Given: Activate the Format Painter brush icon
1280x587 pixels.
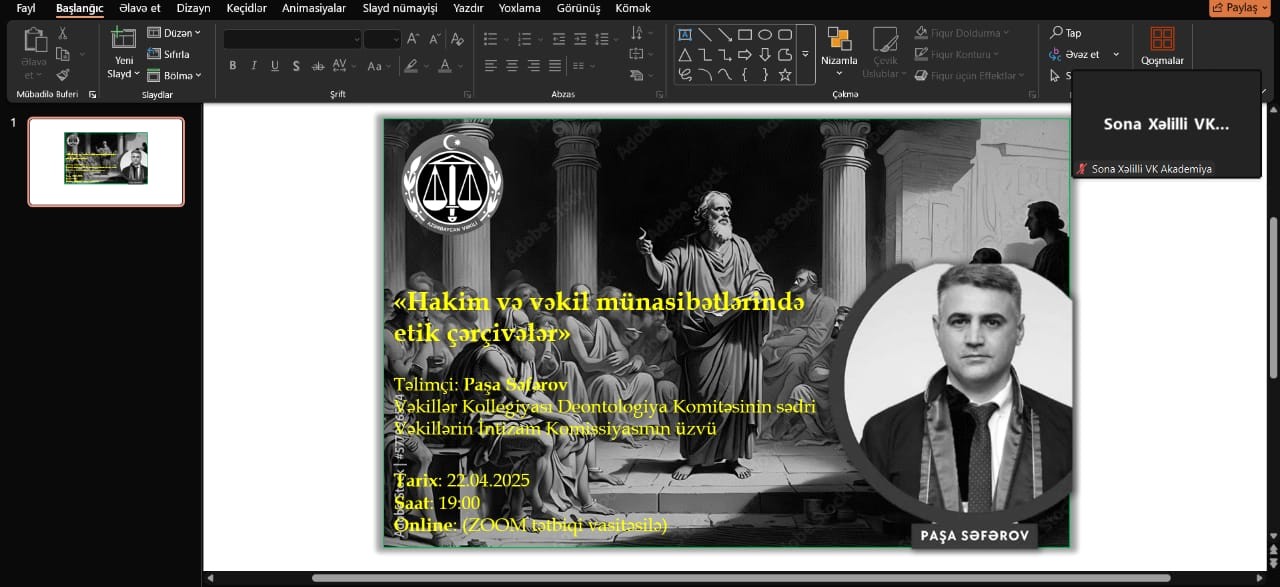Looking at the screenshot, I should coord(62,75).
